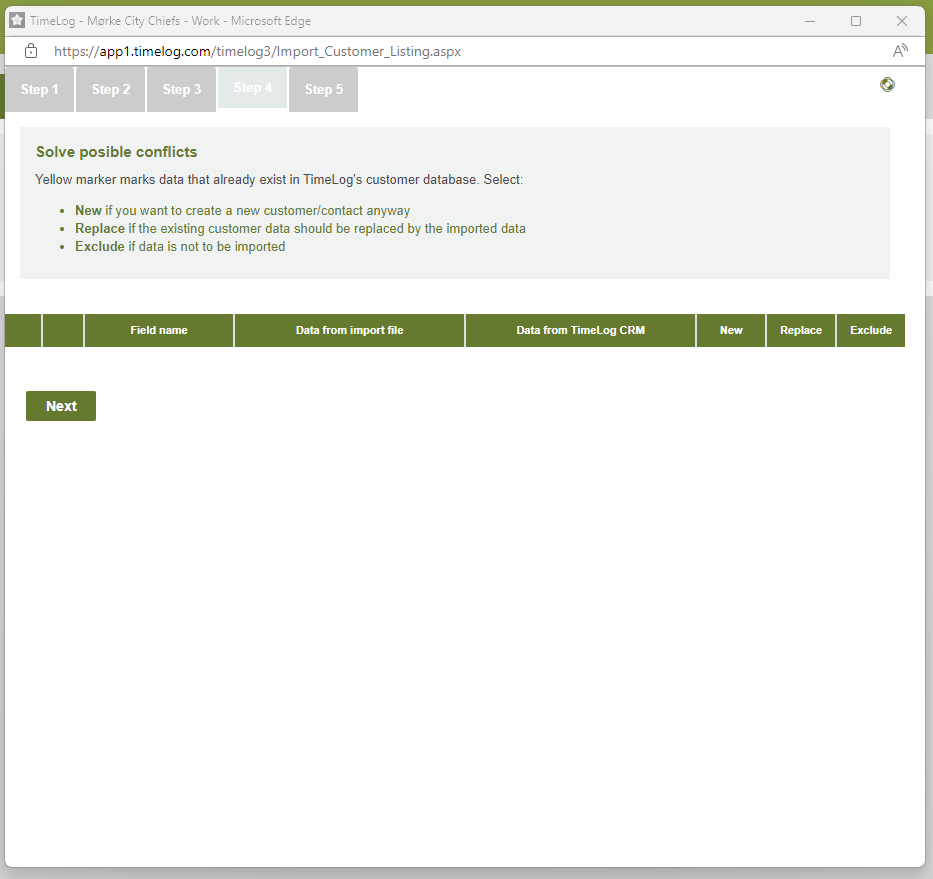
Task: View site information via the lock icon
Action: 31,51
